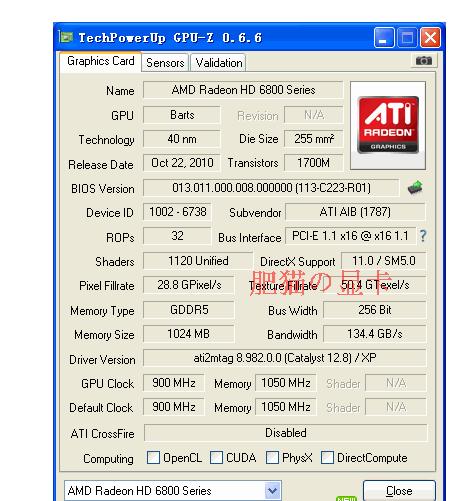
Task: Minimize the GPU-Z window
Action: (384, 37)
